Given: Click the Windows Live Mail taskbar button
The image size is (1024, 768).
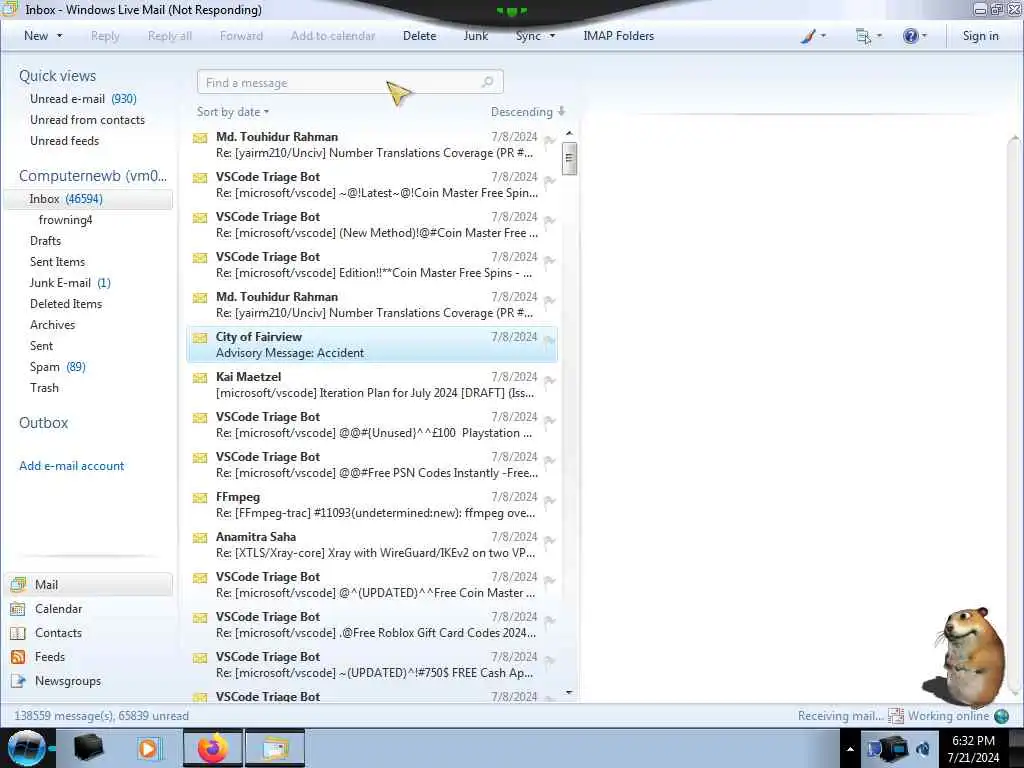Looking at the screenshot, I should 275,748.
